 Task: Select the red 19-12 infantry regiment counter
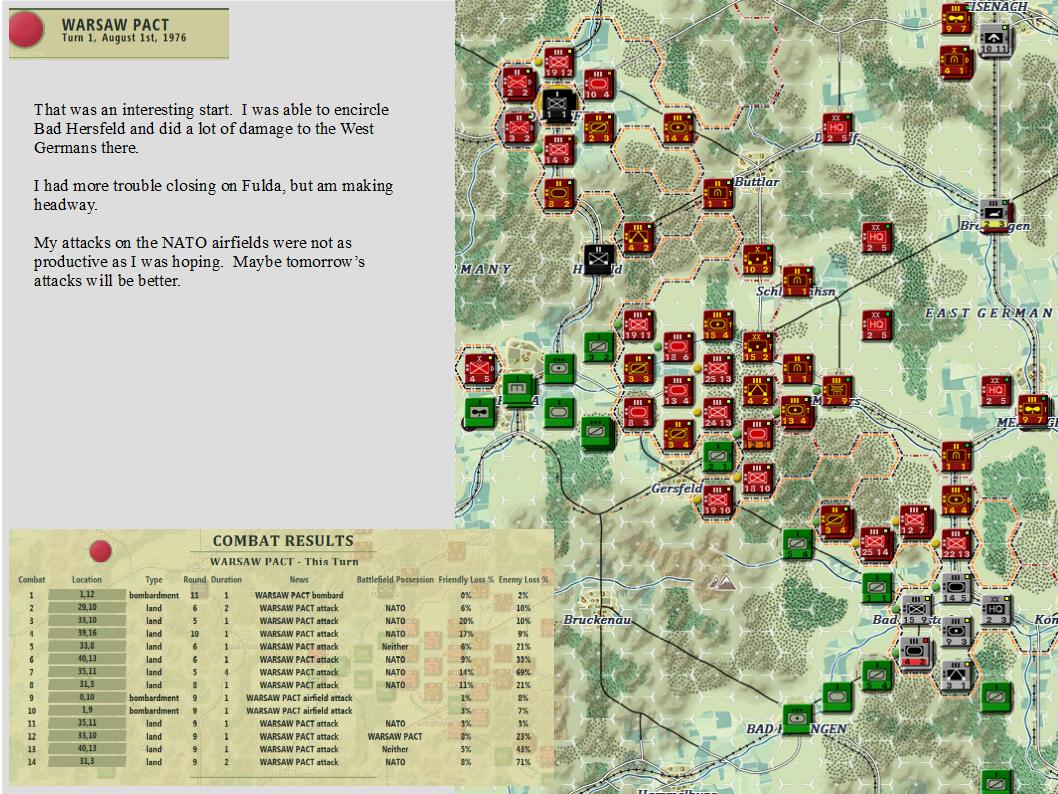559,63
